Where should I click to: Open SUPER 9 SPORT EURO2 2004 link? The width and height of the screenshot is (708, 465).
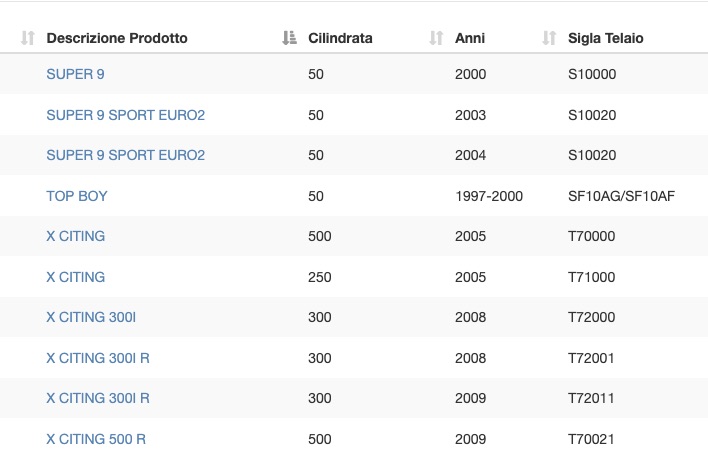pos(126,155)
